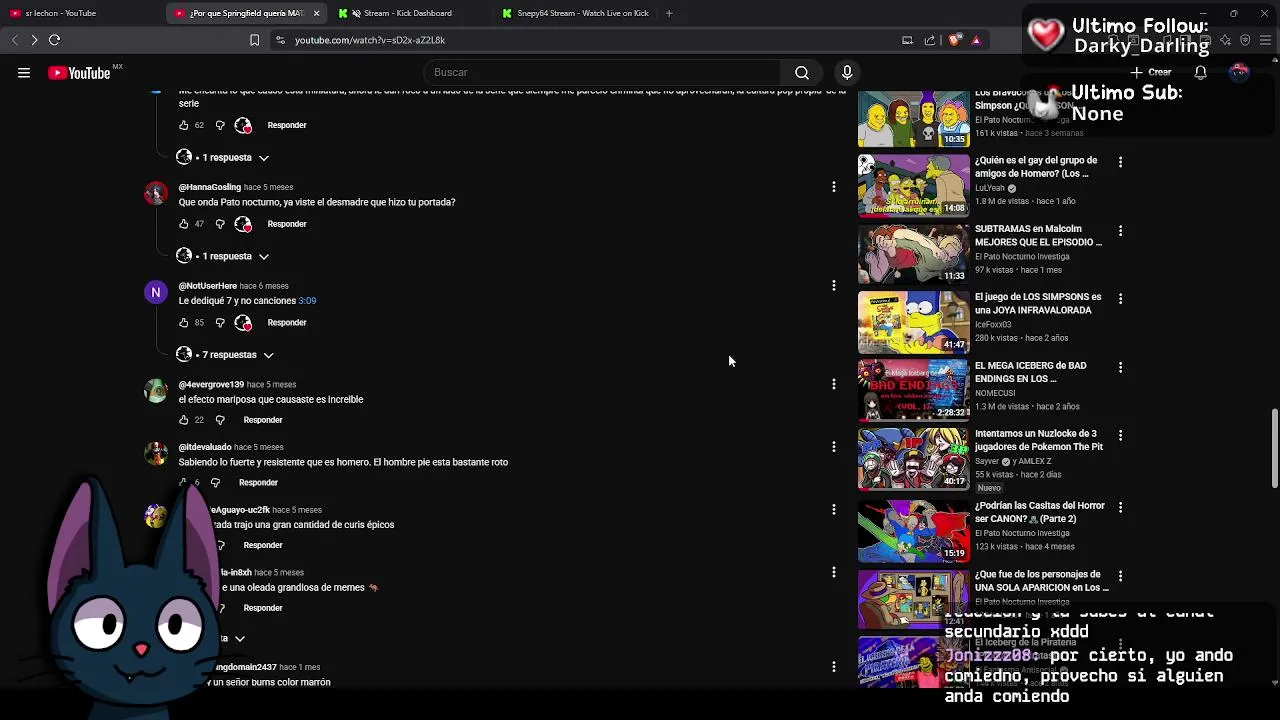Start voice search with the microphone icon
Viewport: 1280px width, 720px height.
847,72
